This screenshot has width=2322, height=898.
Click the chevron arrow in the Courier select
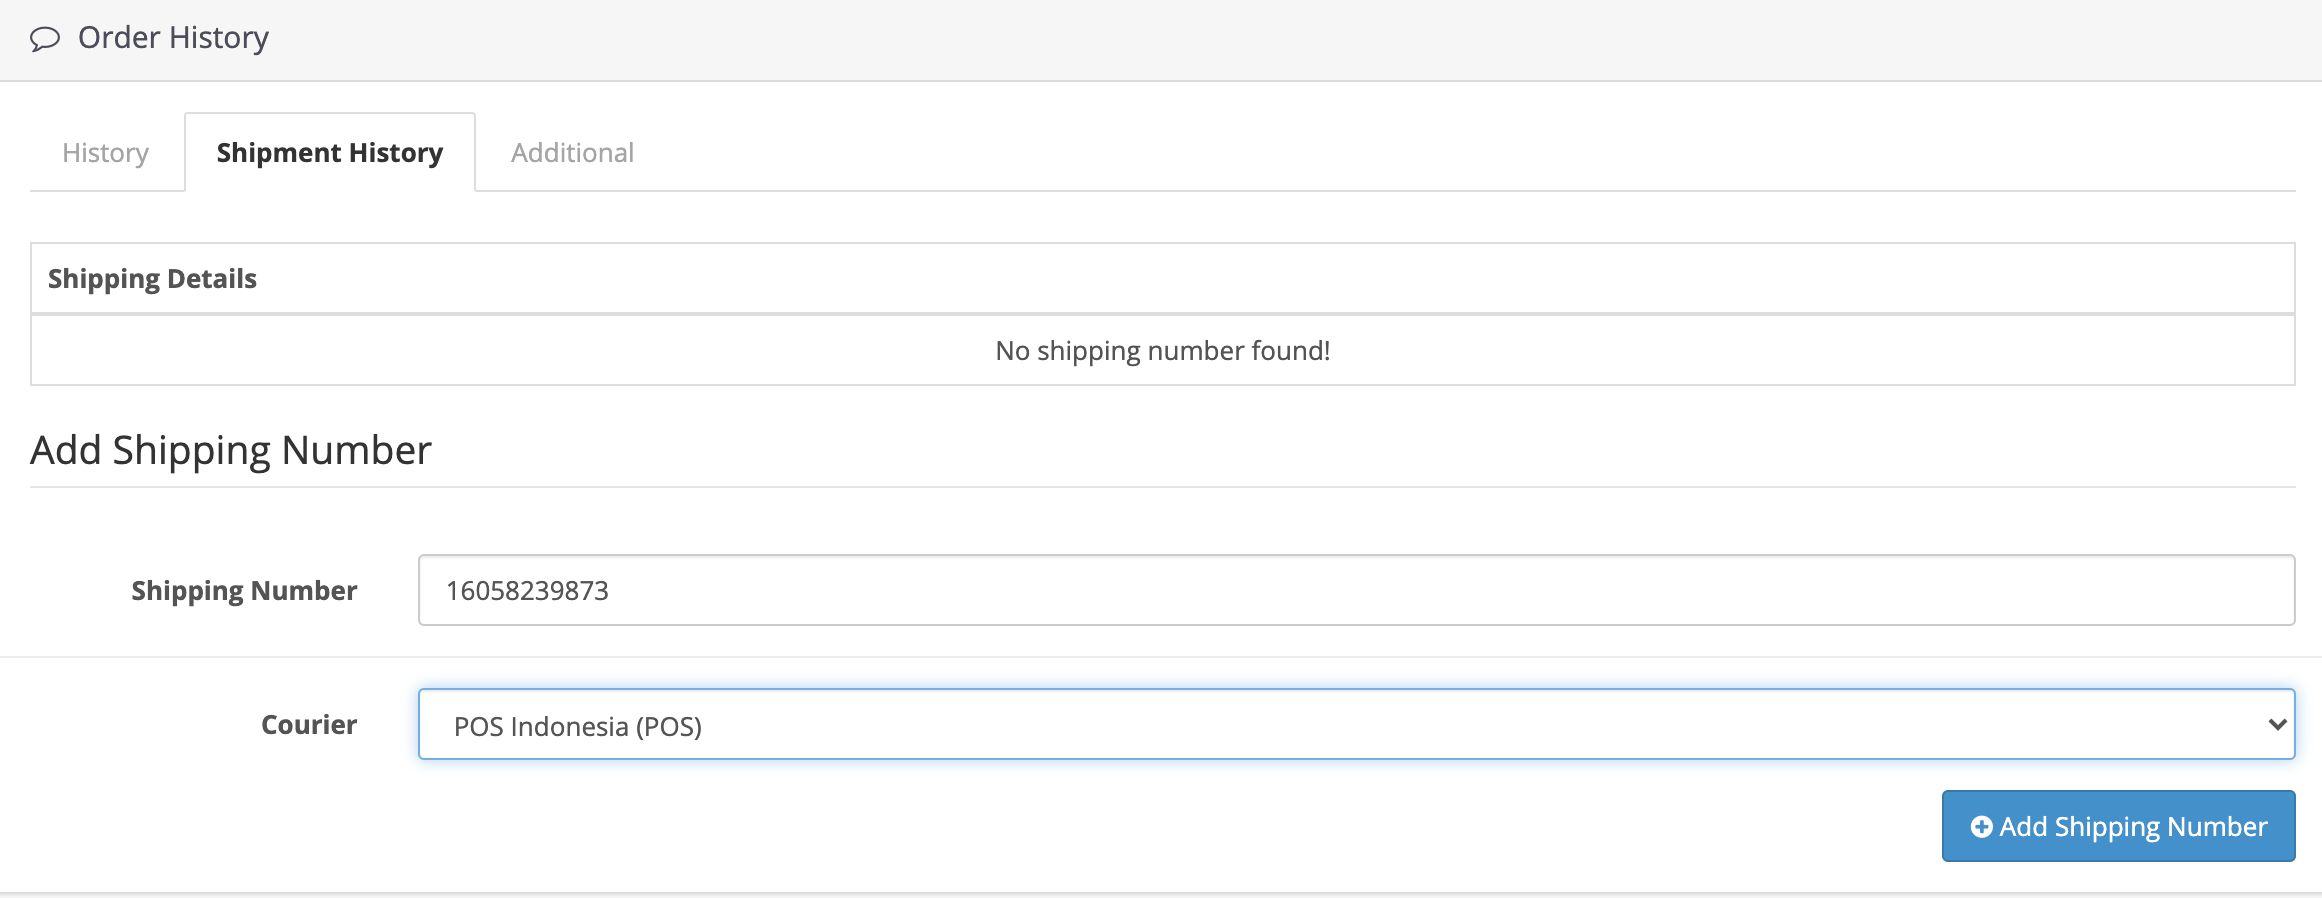click(x=2277, y=724)
